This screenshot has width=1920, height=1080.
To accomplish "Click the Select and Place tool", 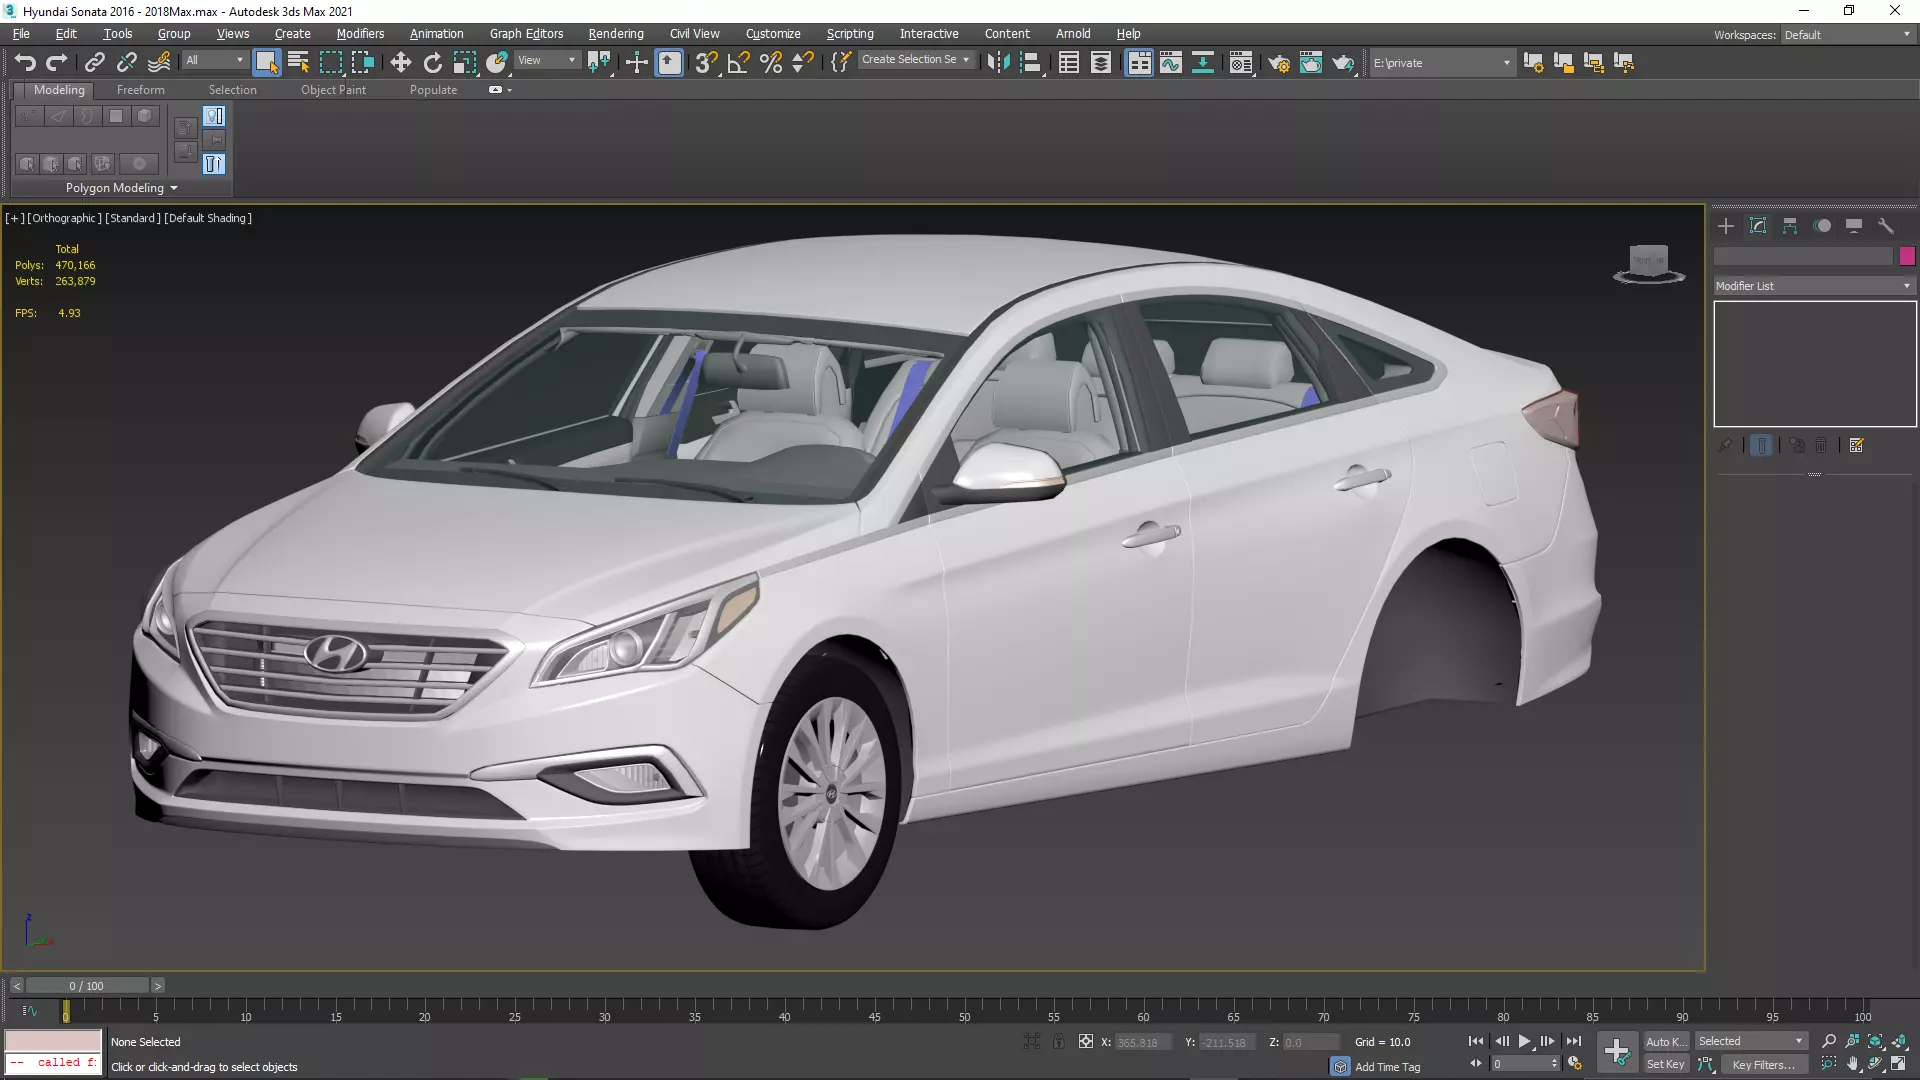I will [496, 62].
